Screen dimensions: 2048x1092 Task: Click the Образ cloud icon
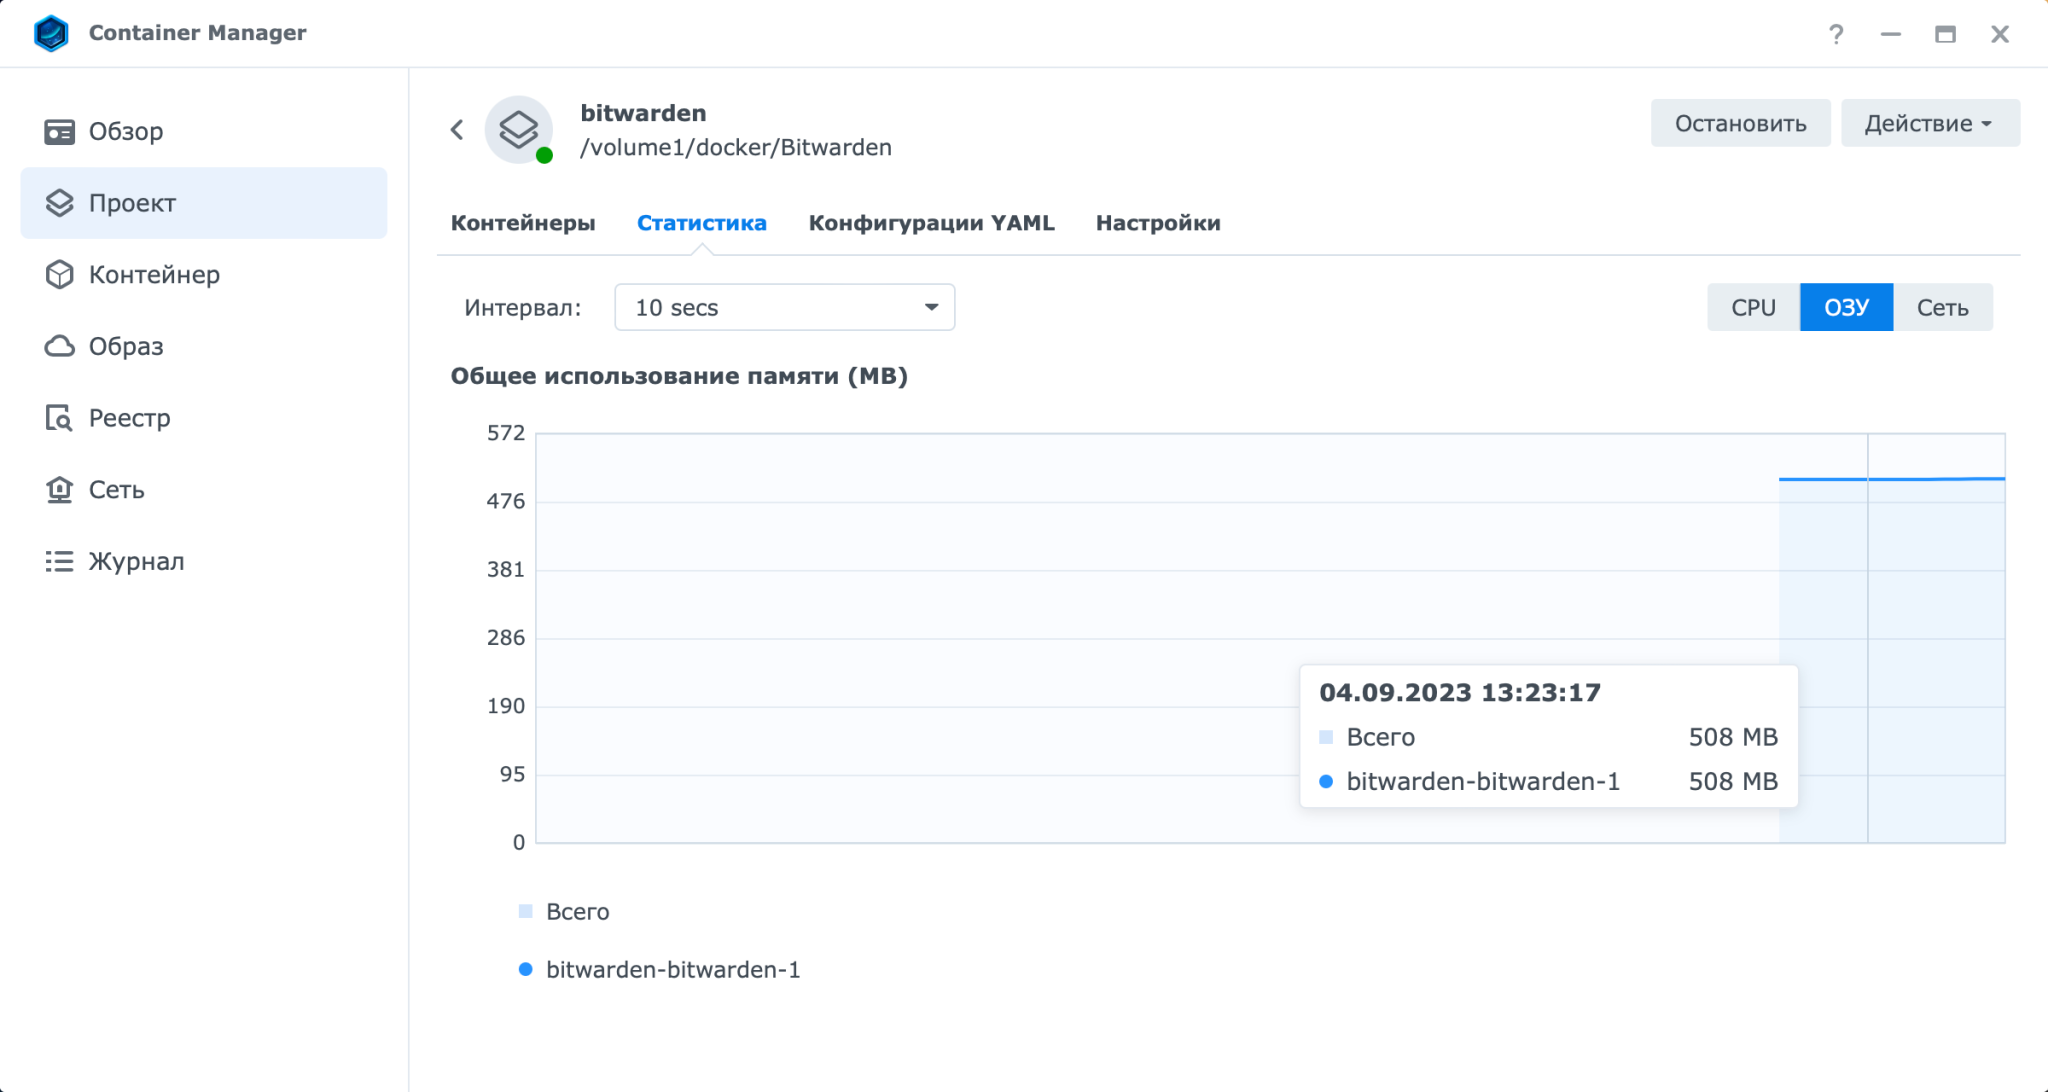[x=59, y=346]
